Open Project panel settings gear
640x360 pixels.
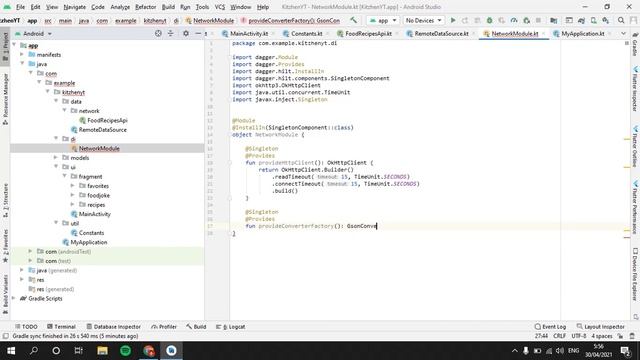tap(186, 33)
